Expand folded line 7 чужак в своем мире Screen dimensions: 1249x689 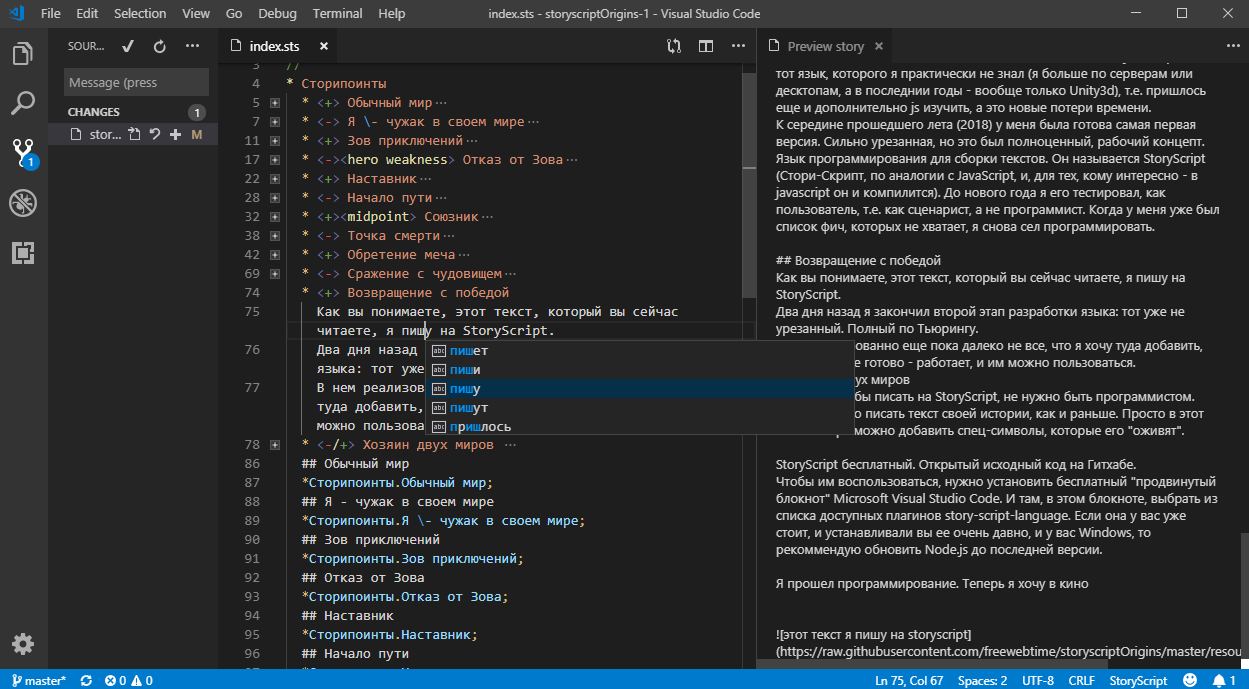tap(274, 122)
